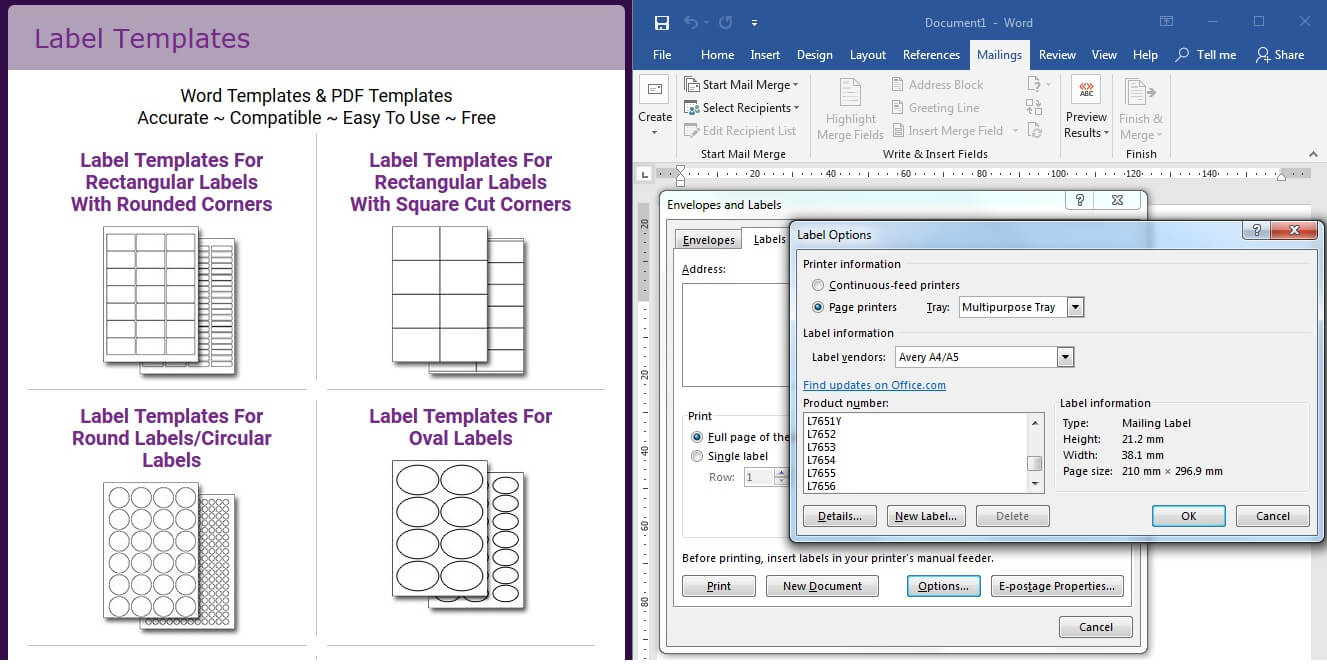
Task: Open the Ribbon Display Options icon
Action: (1166, 22)
